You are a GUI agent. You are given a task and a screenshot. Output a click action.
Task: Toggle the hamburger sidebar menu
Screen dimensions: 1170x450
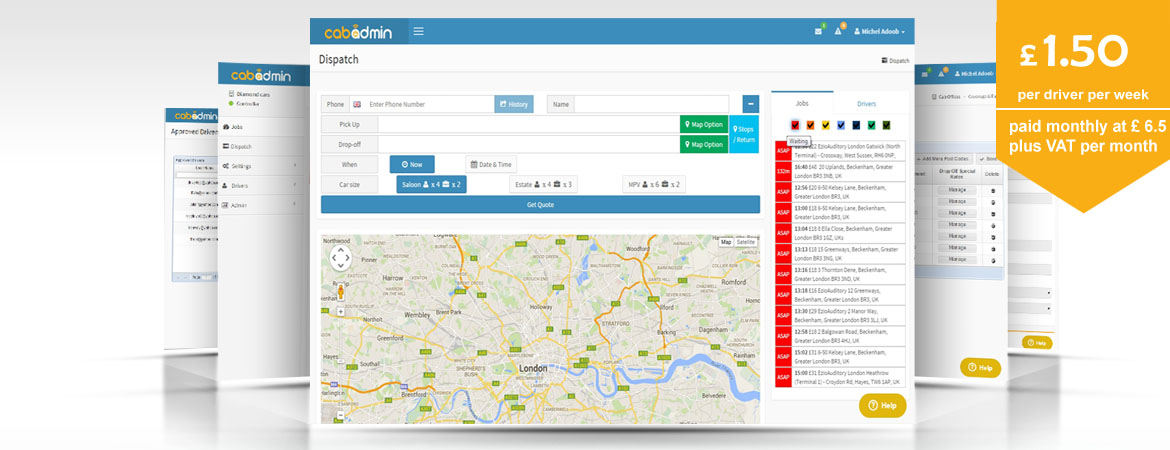pyautogui.click(x=418, y=31)
